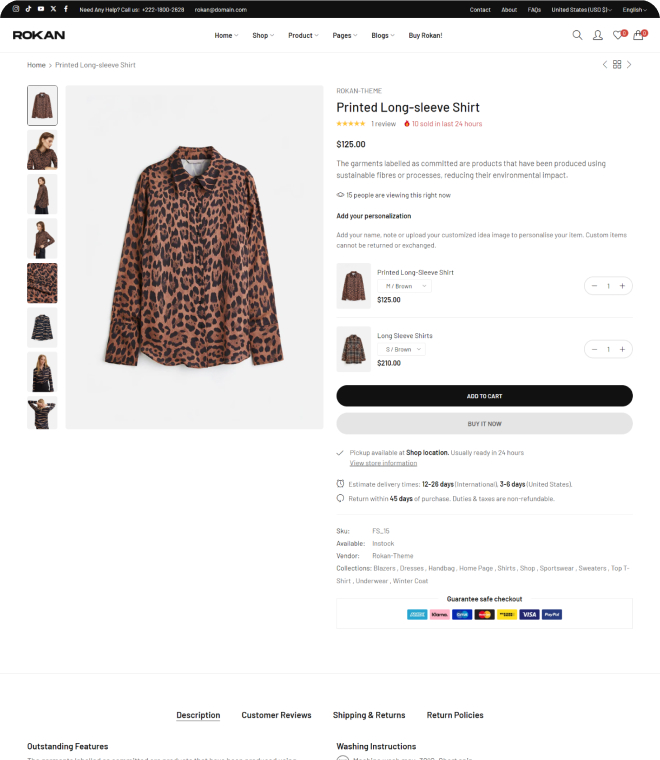Go to next product arrow
The width and height of the screenshot is (660, 760).
(x=629, y=64)
